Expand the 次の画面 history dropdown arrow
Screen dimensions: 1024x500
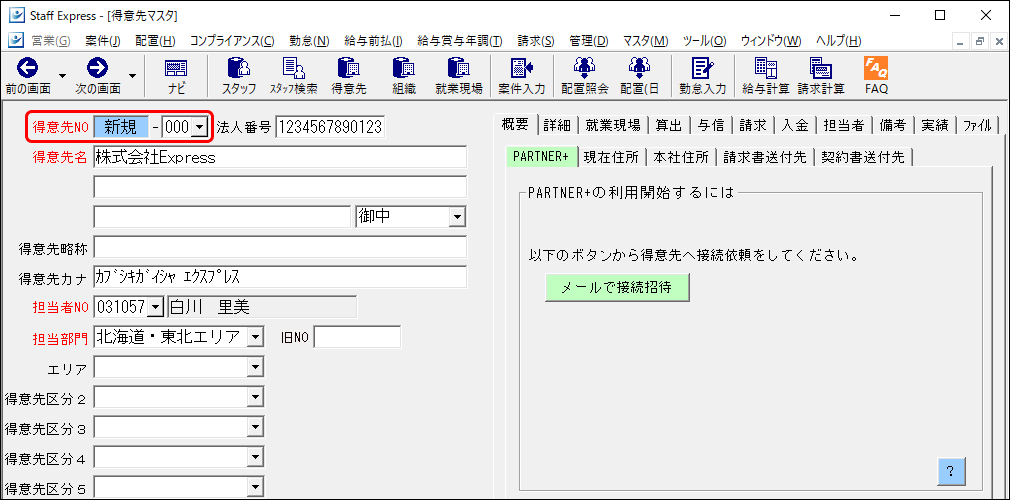click(133, 76)
